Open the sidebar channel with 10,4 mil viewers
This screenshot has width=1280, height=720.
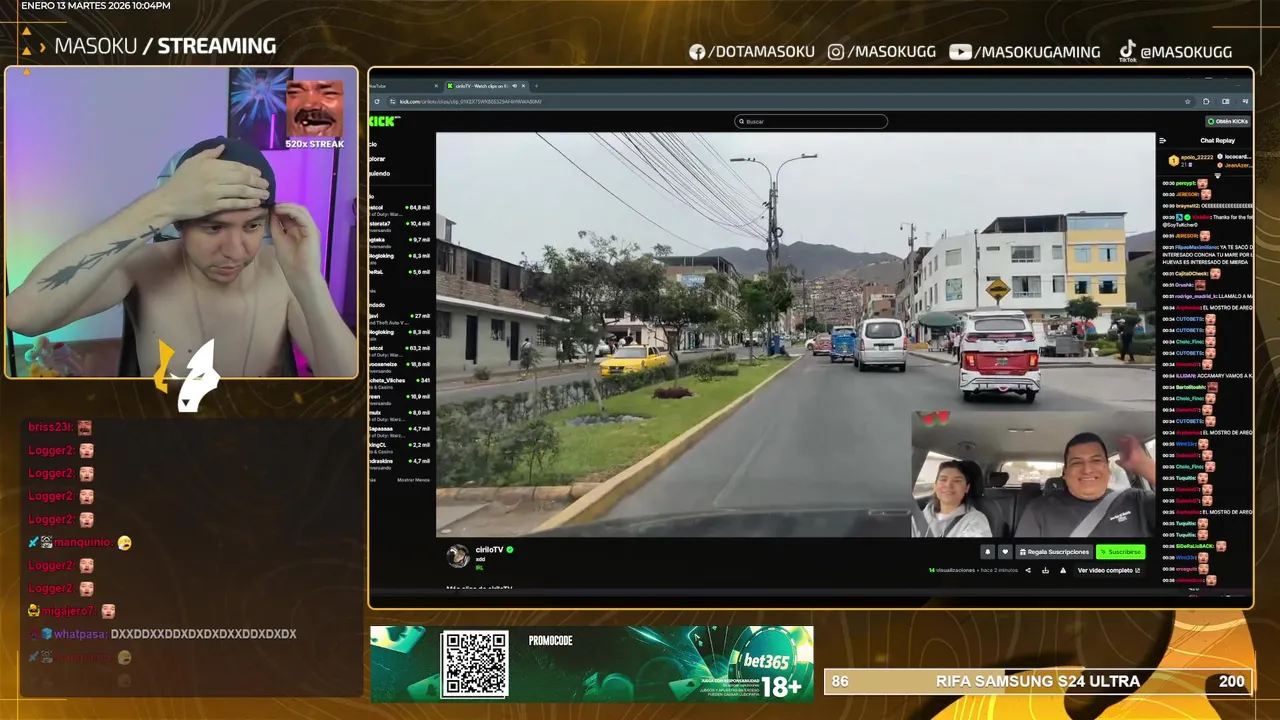[x=401, y=227]
